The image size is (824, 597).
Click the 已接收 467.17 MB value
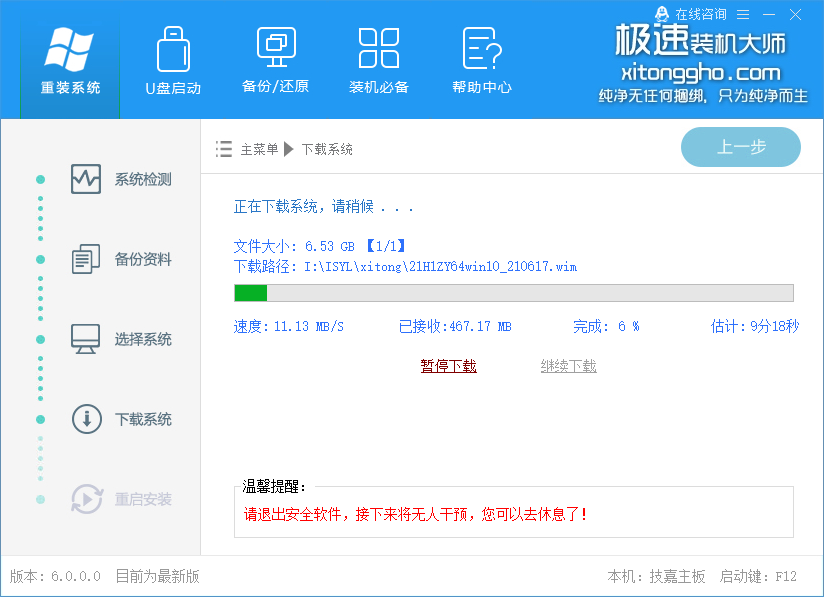(455, 326)
